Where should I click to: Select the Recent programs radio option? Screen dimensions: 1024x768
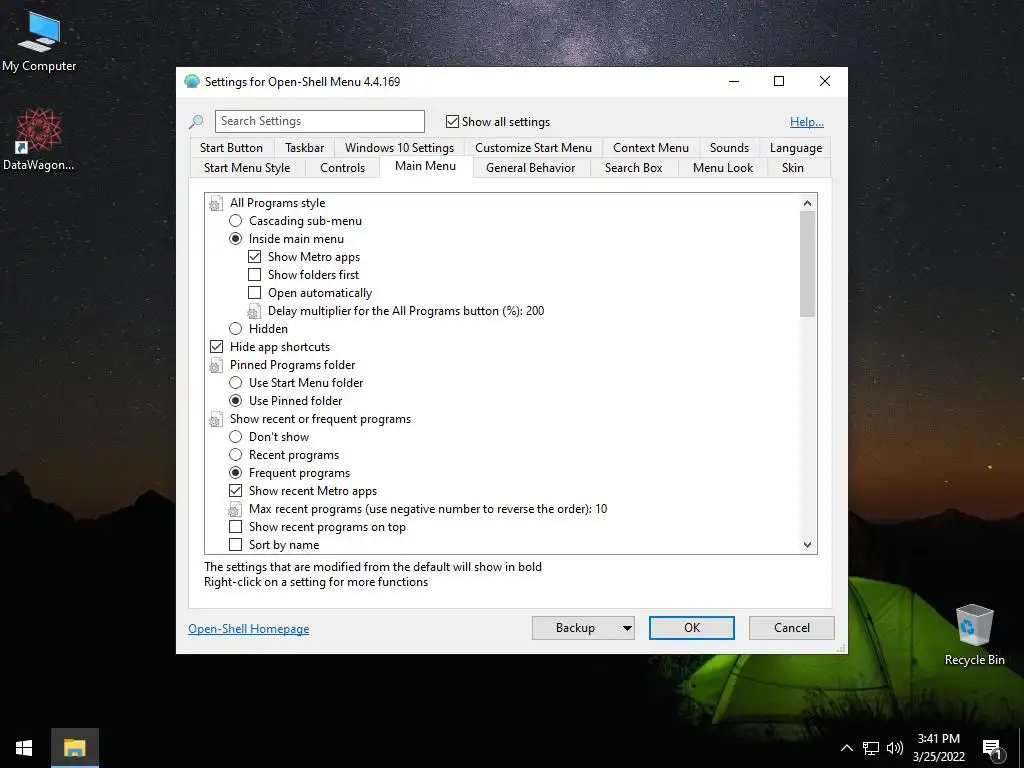pos(236,455)
